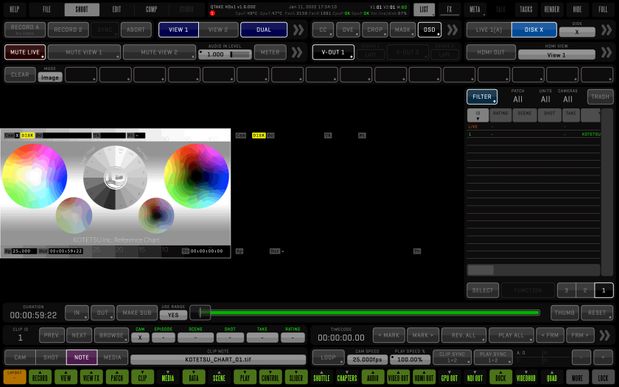
Task: Click the ABORT button
Action: (136, 30)
